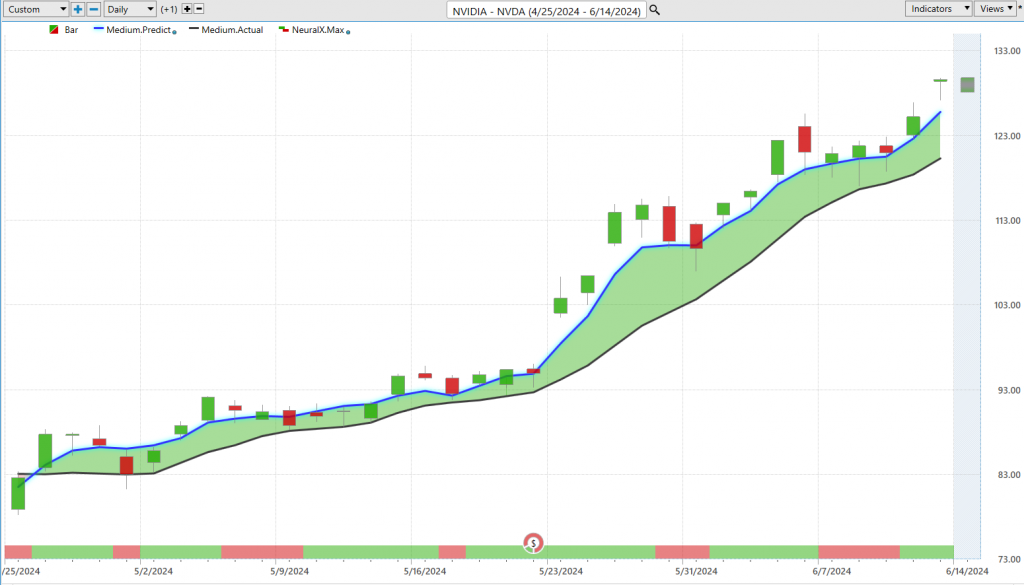Screen dimensions: 1024x585
Task: Click the magnifying glass search icon
Action: (x=654, y=9)
